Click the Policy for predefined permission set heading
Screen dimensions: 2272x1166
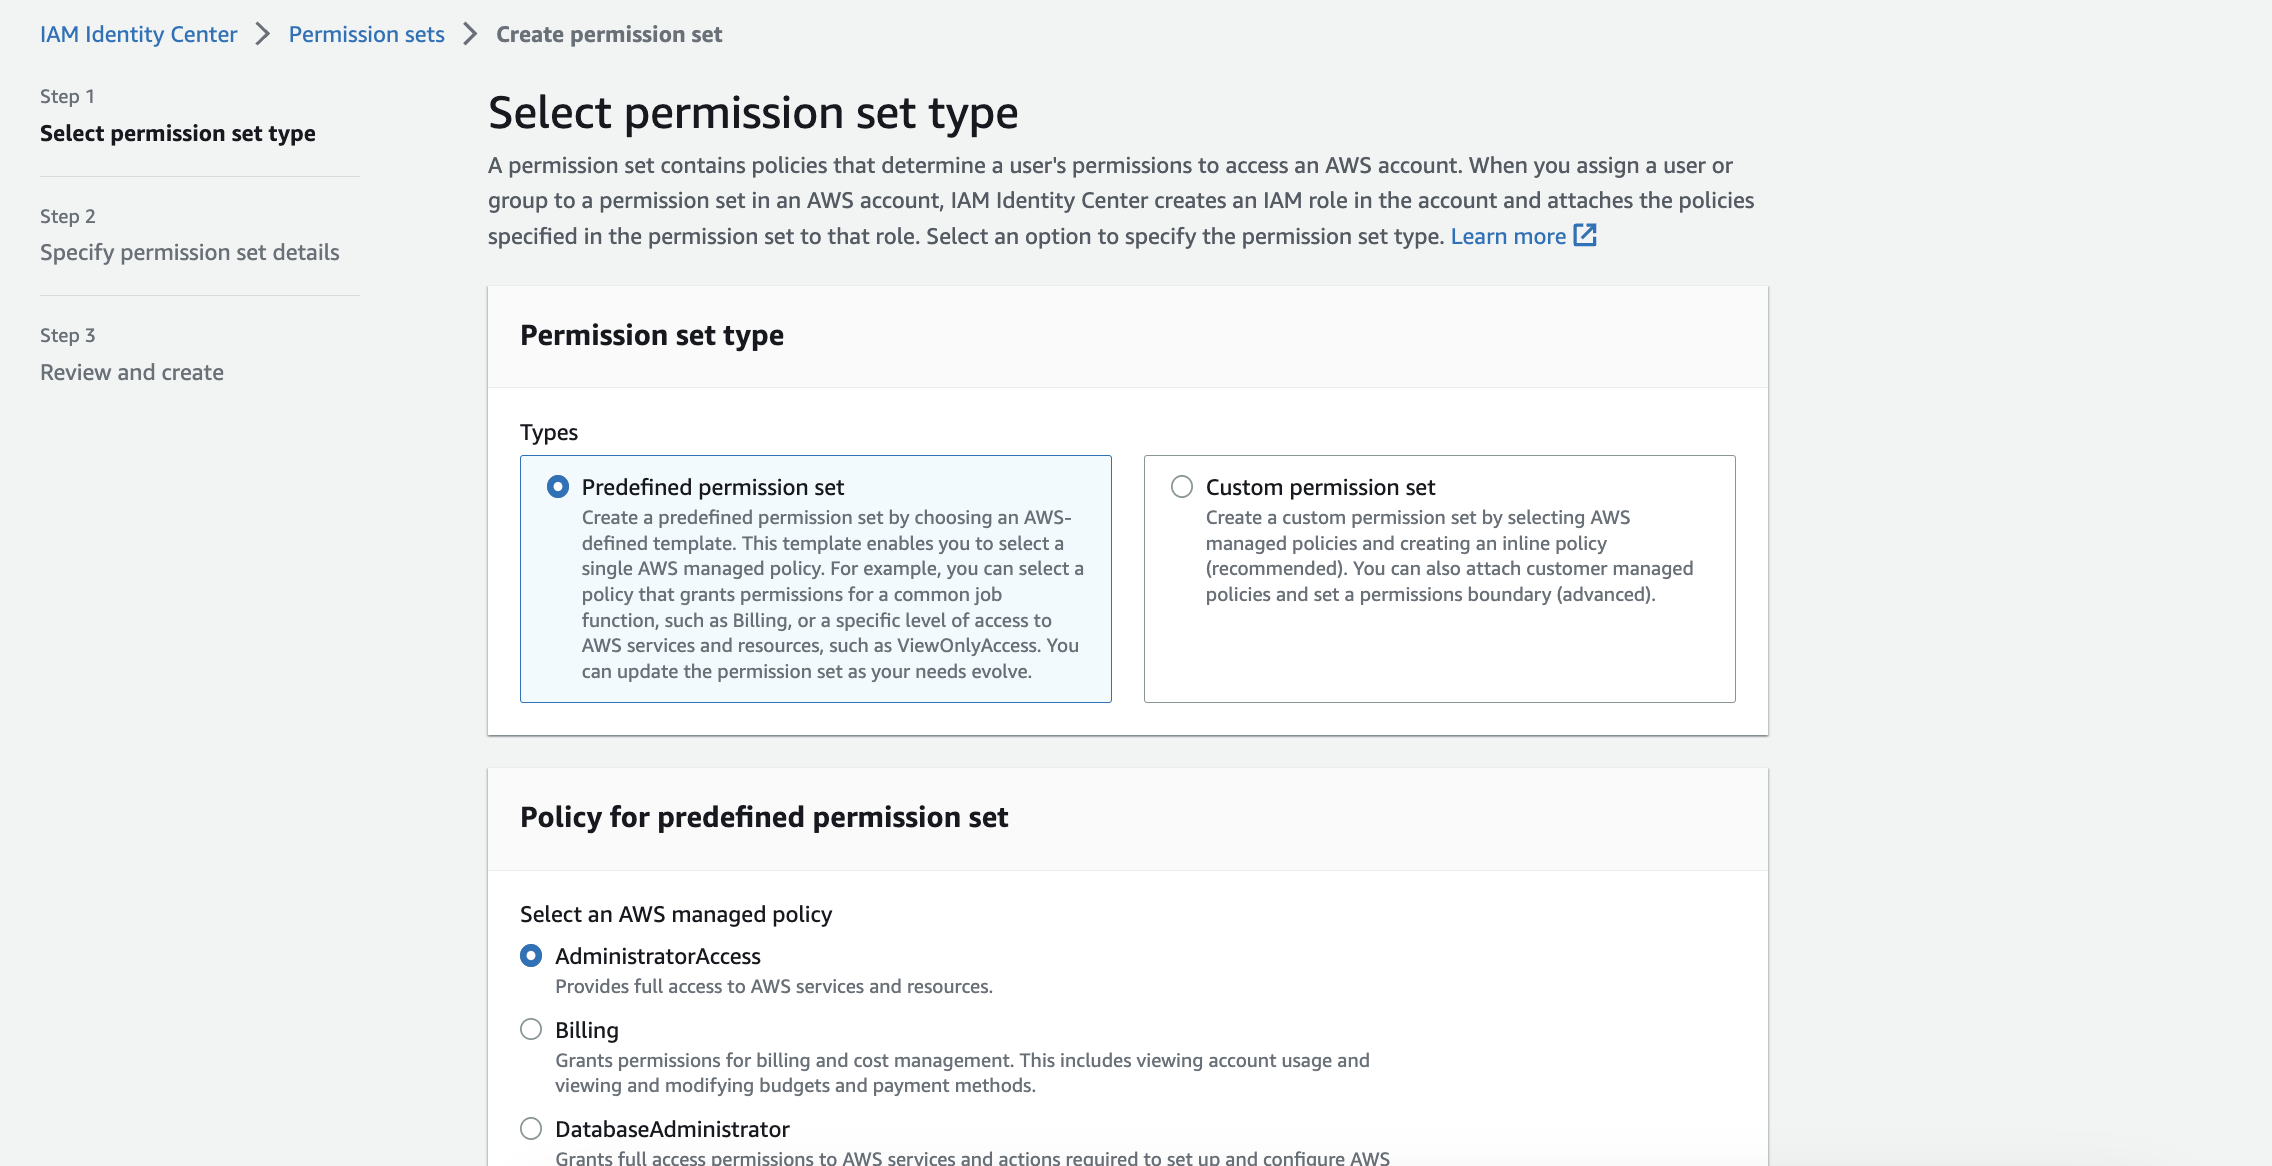pos(764,817)
